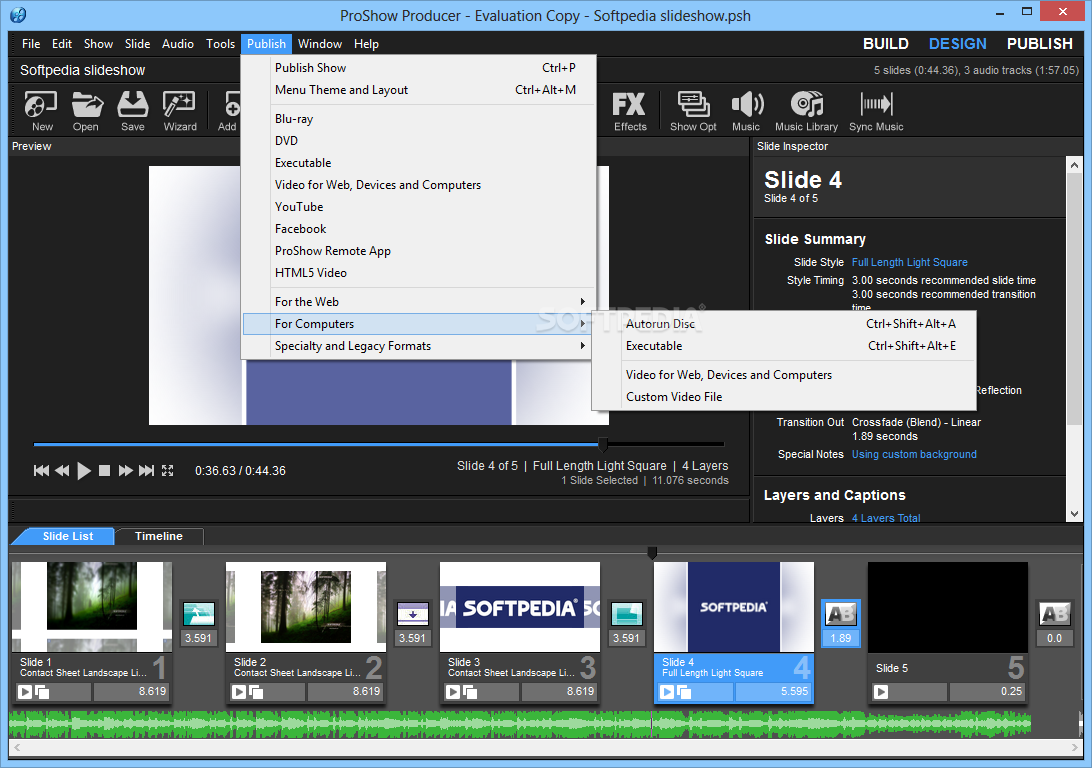Screen dimensions: 1092x768
Task: Choose Publish Show menu item
Action: coord(419,68)
